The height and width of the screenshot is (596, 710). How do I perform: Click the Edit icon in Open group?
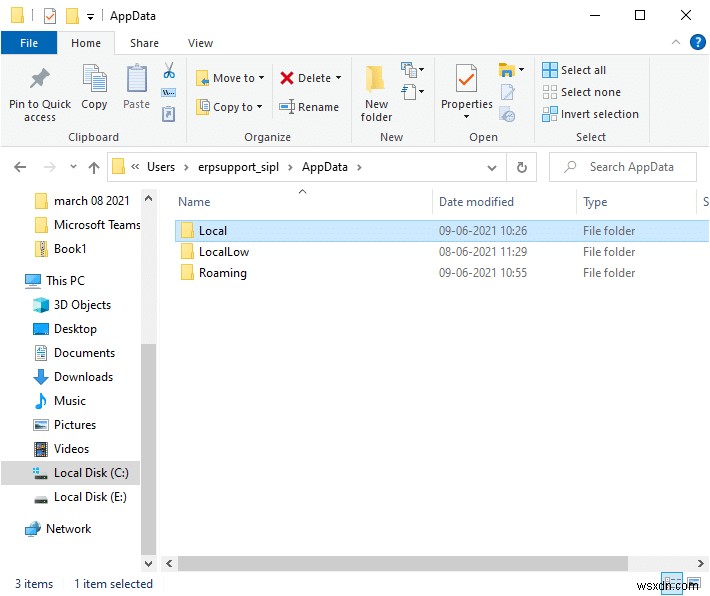coord(507,92)
